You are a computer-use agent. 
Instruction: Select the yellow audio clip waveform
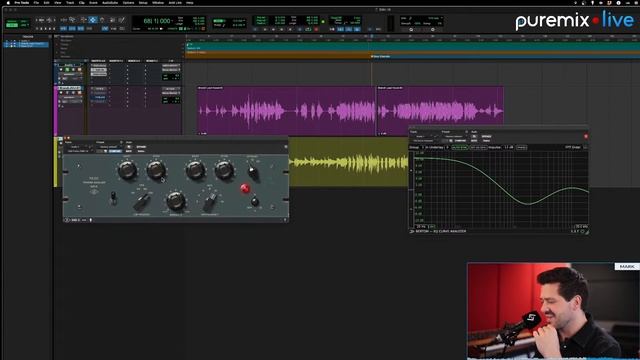[349, 162]
